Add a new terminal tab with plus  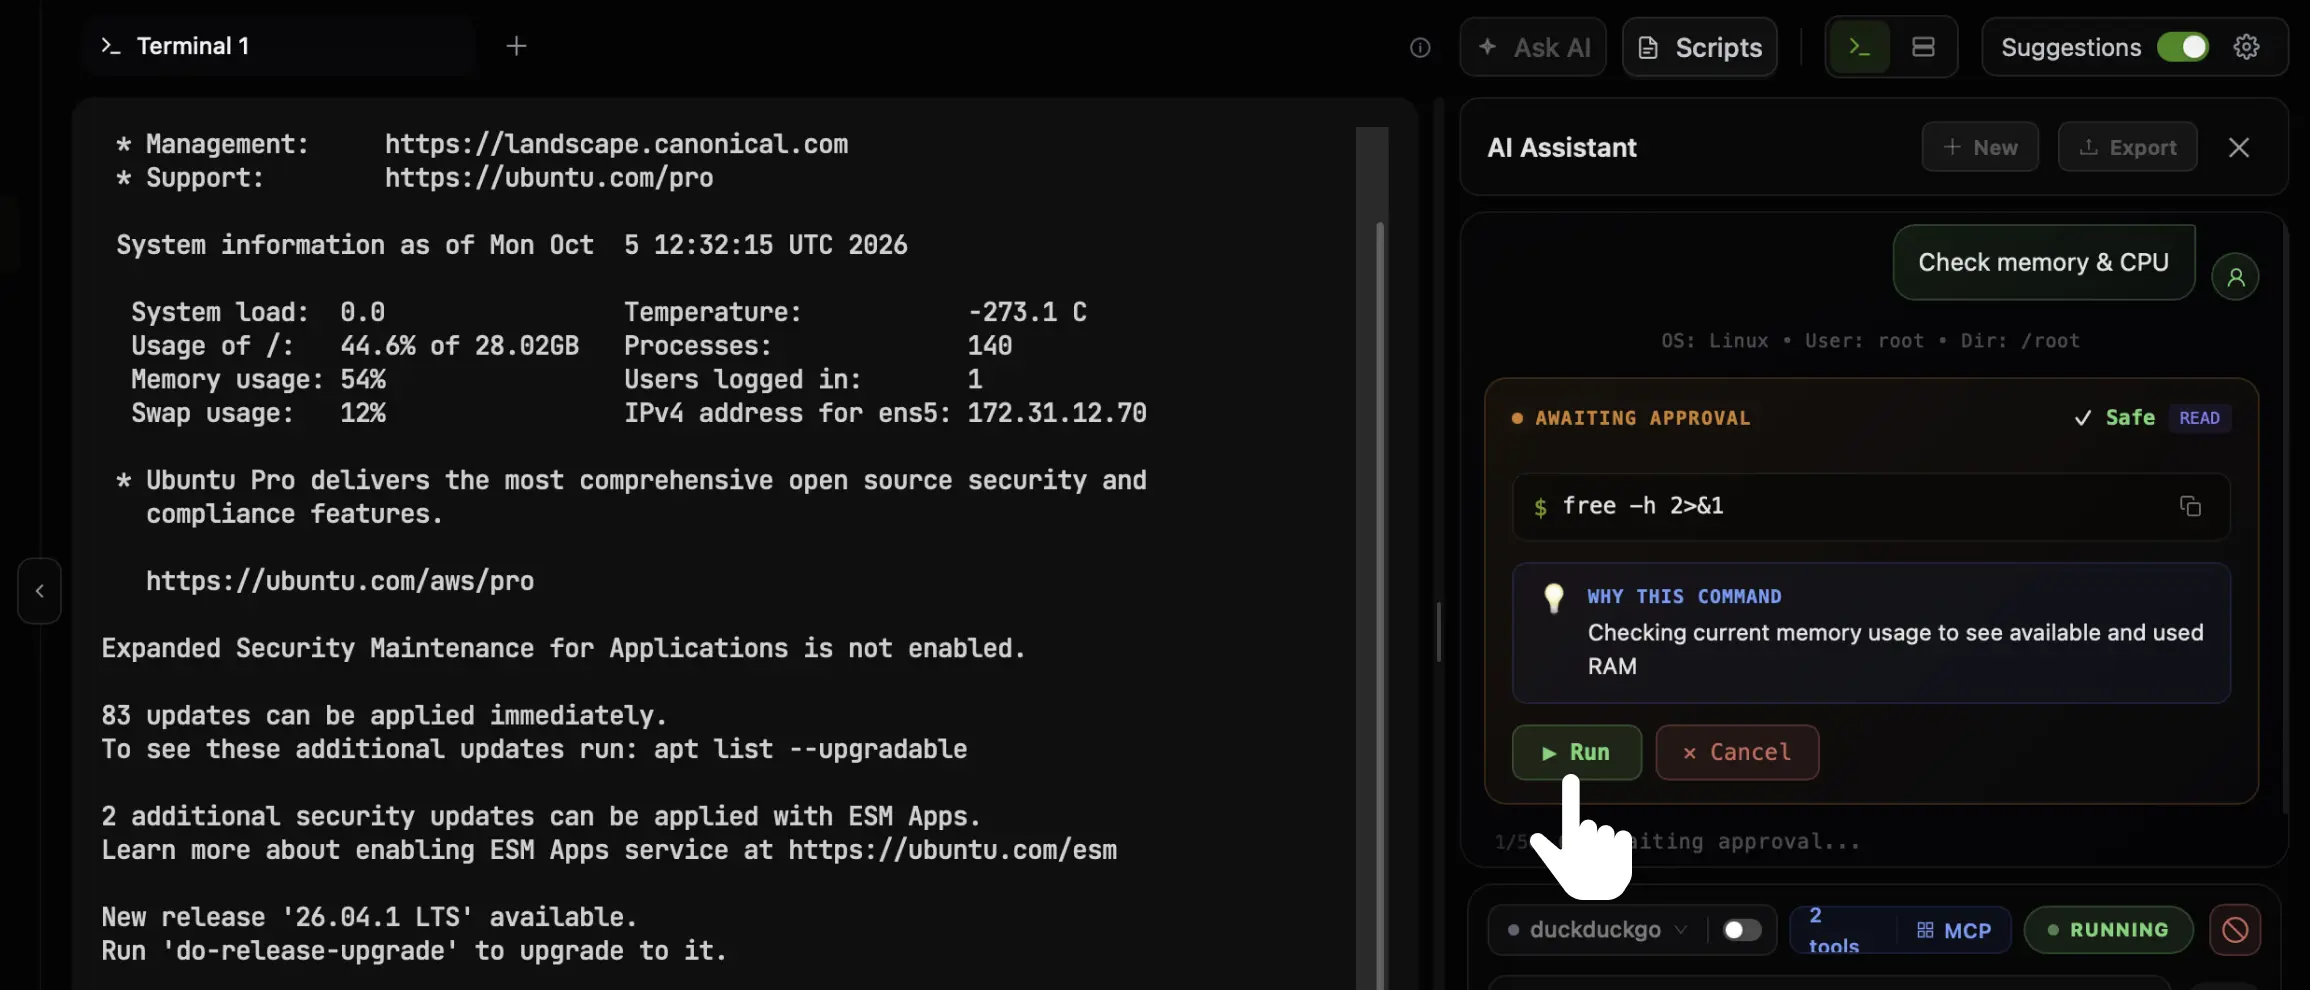[x=516, y=46]
